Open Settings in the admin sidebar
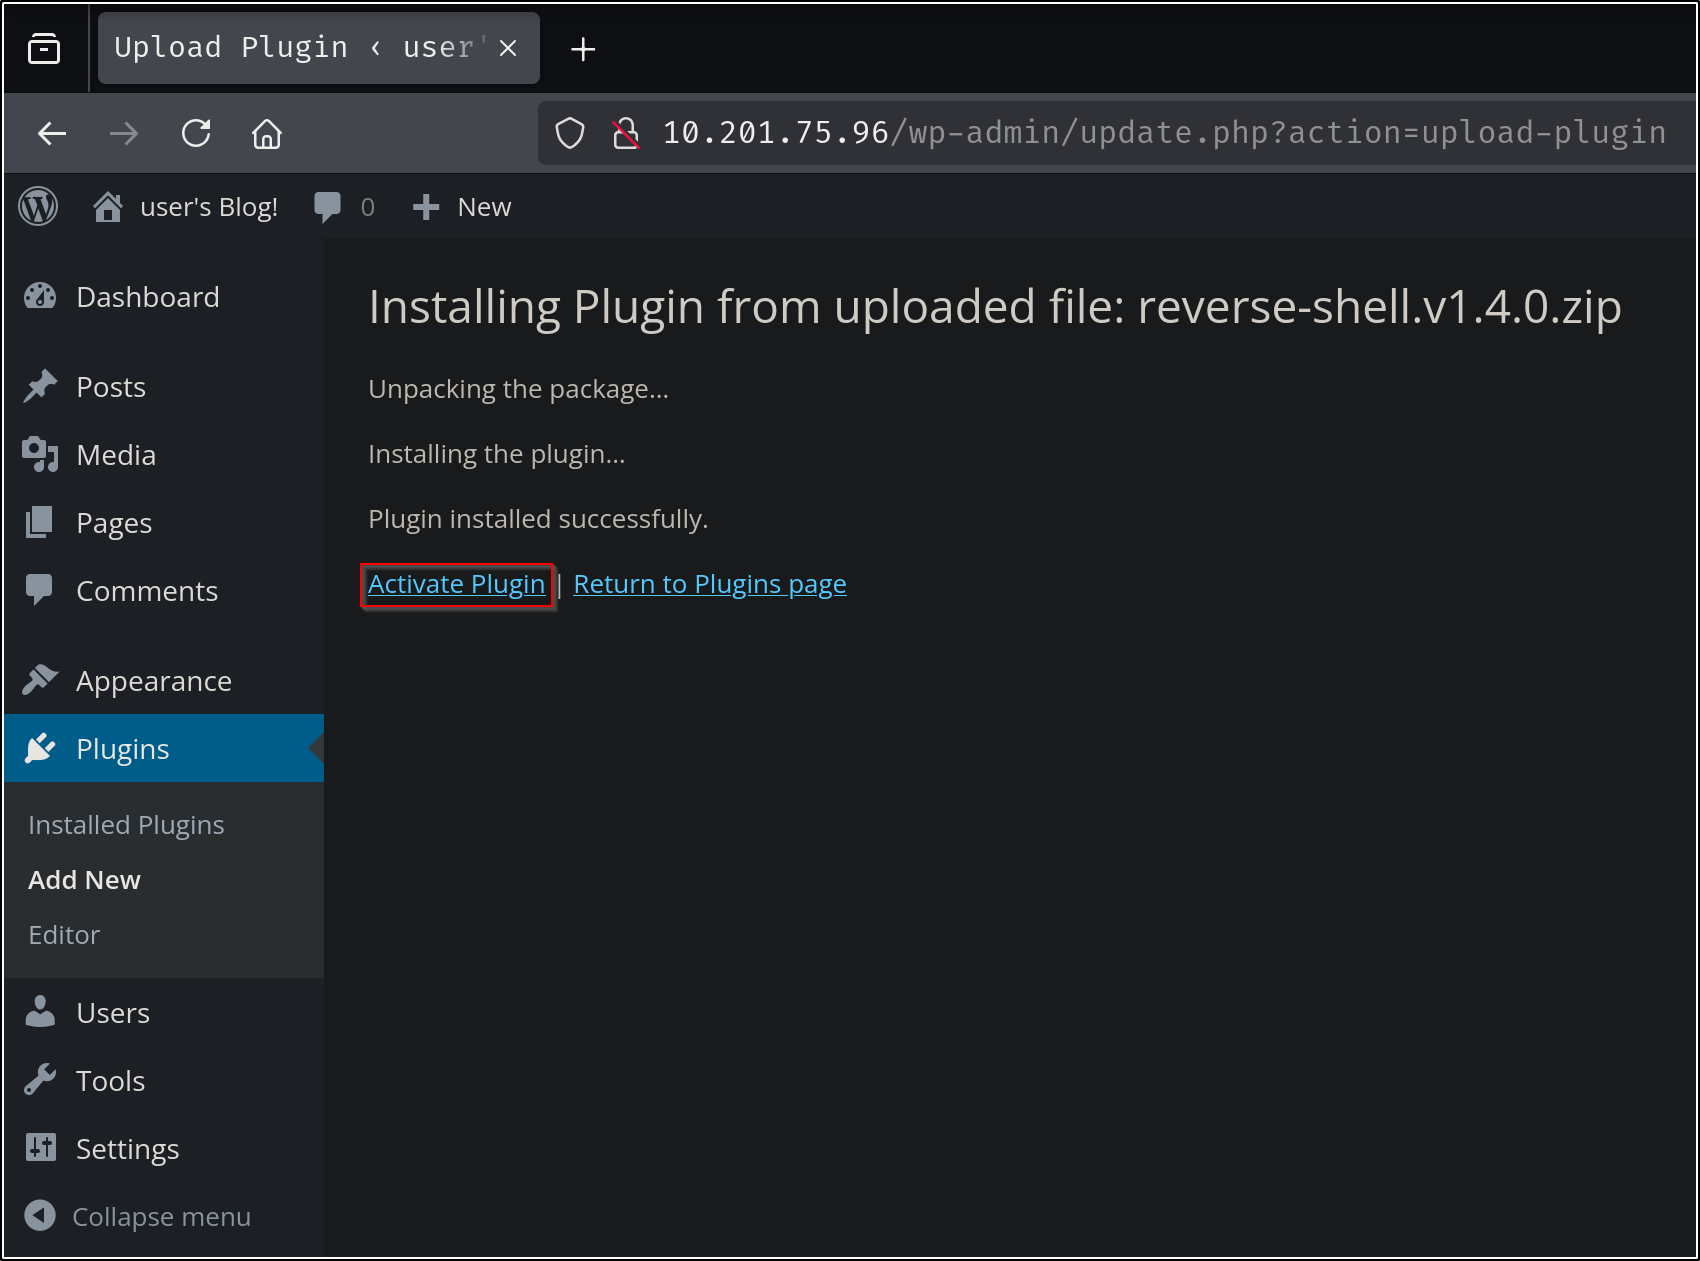Image resolution: width=1700 pixels, height=1261 pixels. pos(127,1149)
